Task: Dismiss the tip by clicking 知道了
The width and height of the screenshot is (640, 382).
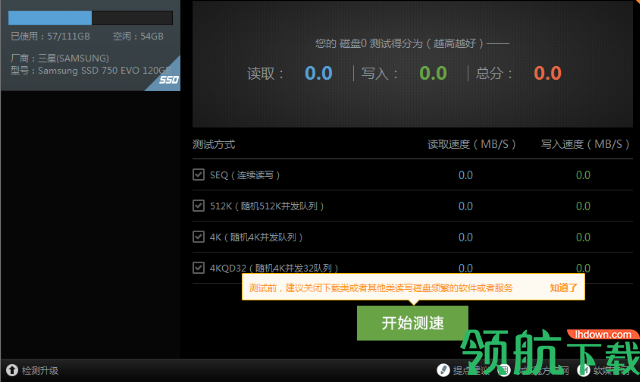Action: pos(563,288)
